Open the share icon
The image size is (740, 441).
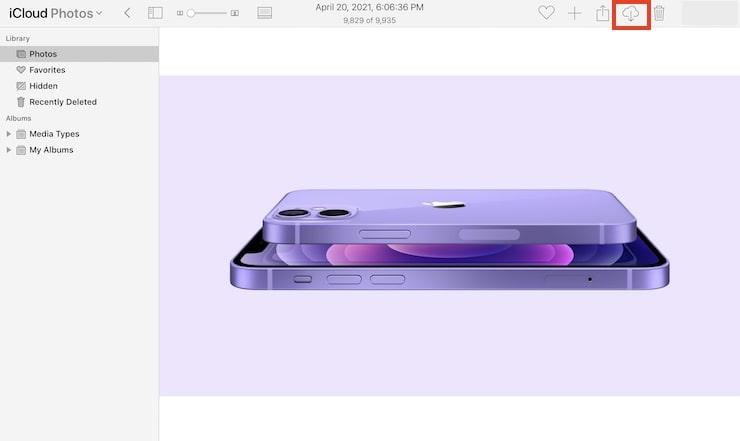tap(602, 13)
